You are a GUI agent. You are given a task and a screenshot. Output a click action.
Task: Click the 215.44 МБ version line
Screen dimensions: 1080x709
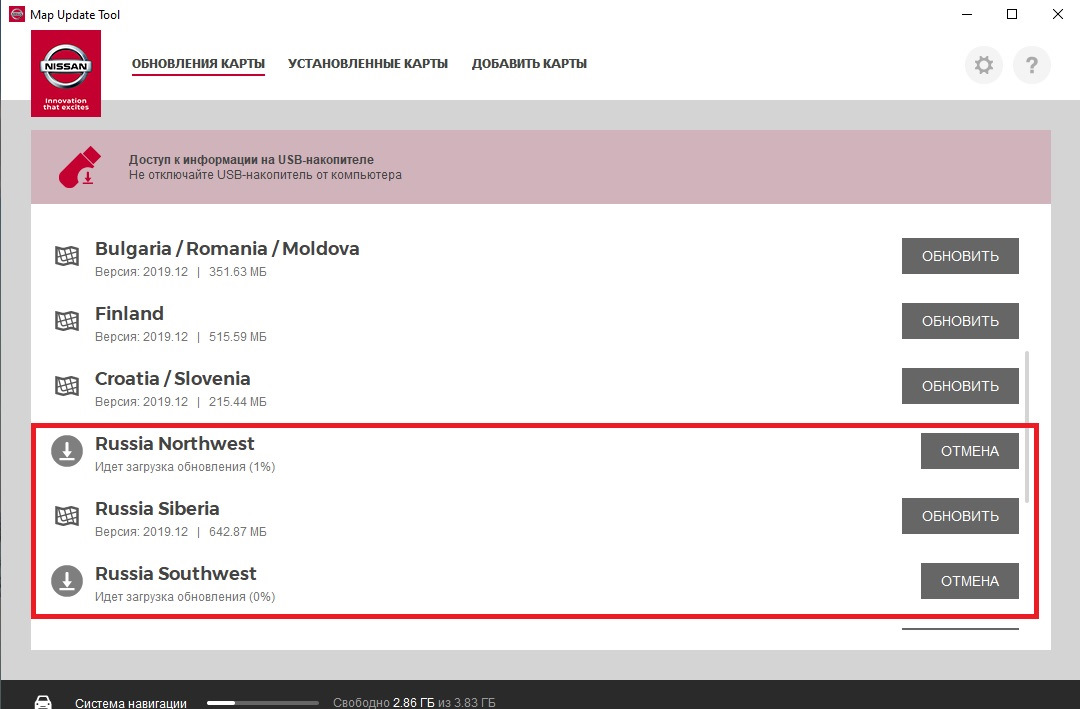tap(180, 401)
